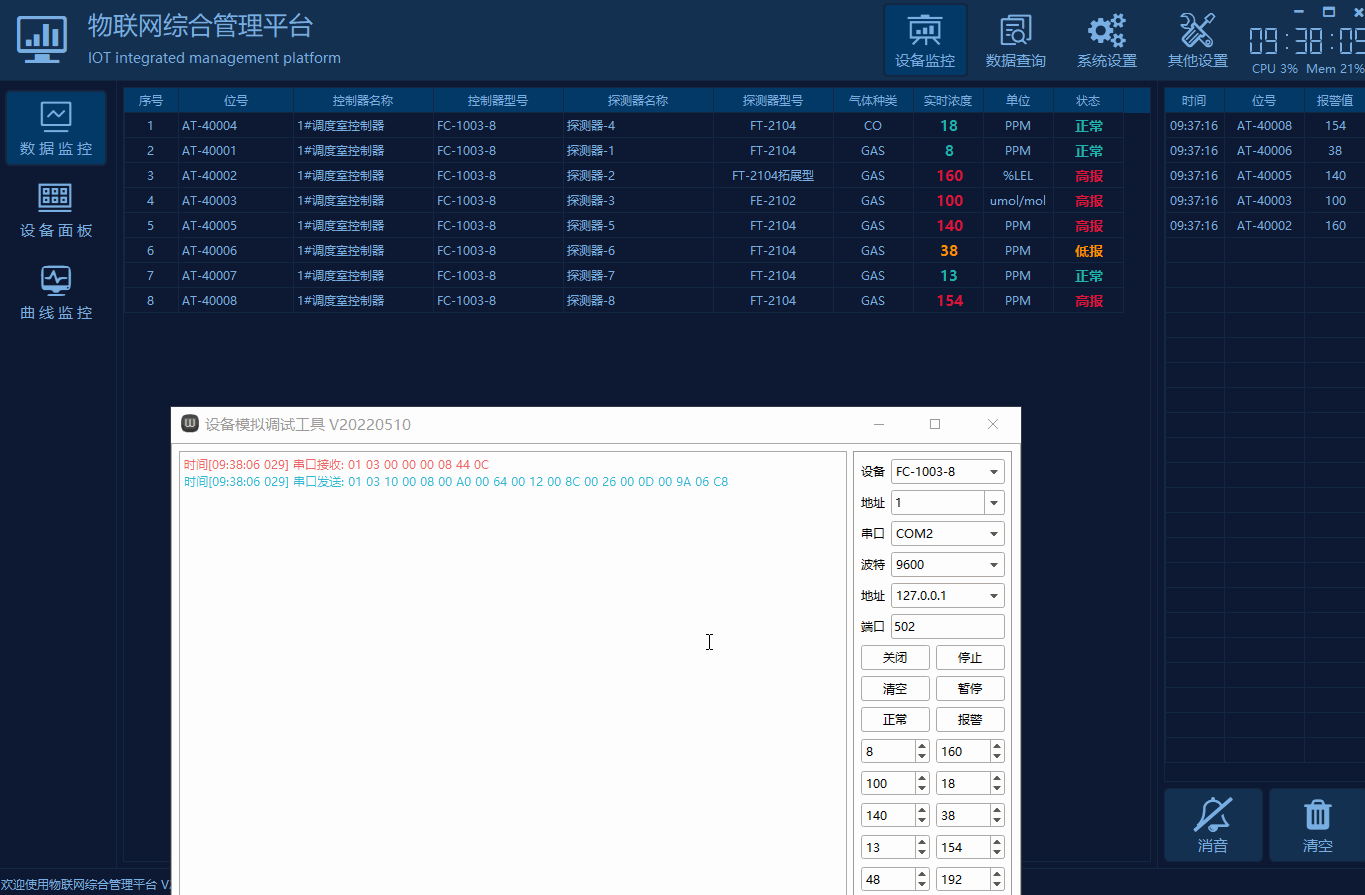The height and width of the screenshot is (895, 1365).
Task: Click the 气体种类 column header
Action: click(873, 101)
